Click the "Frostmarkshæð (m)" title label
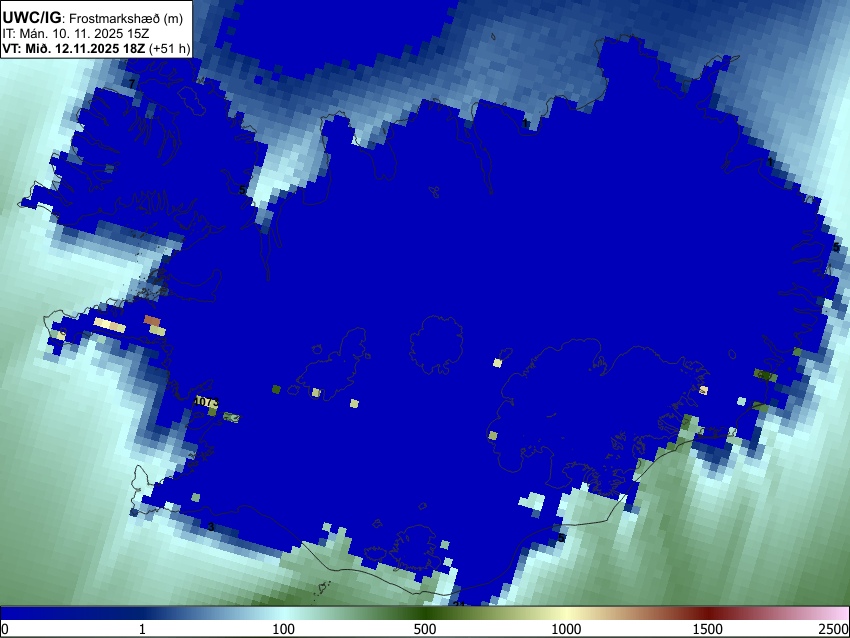850x638 pixels. click(126, 18)
